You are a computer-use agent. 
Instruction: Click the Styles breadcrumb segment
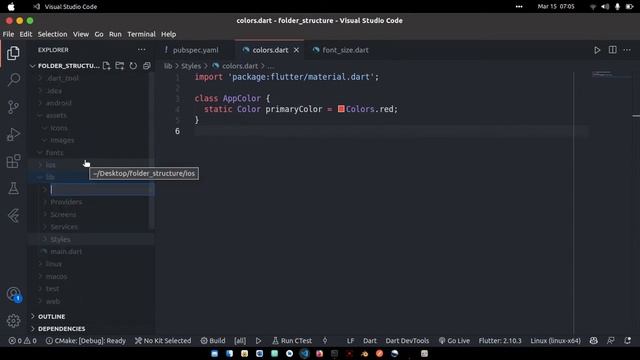point(191,66)
